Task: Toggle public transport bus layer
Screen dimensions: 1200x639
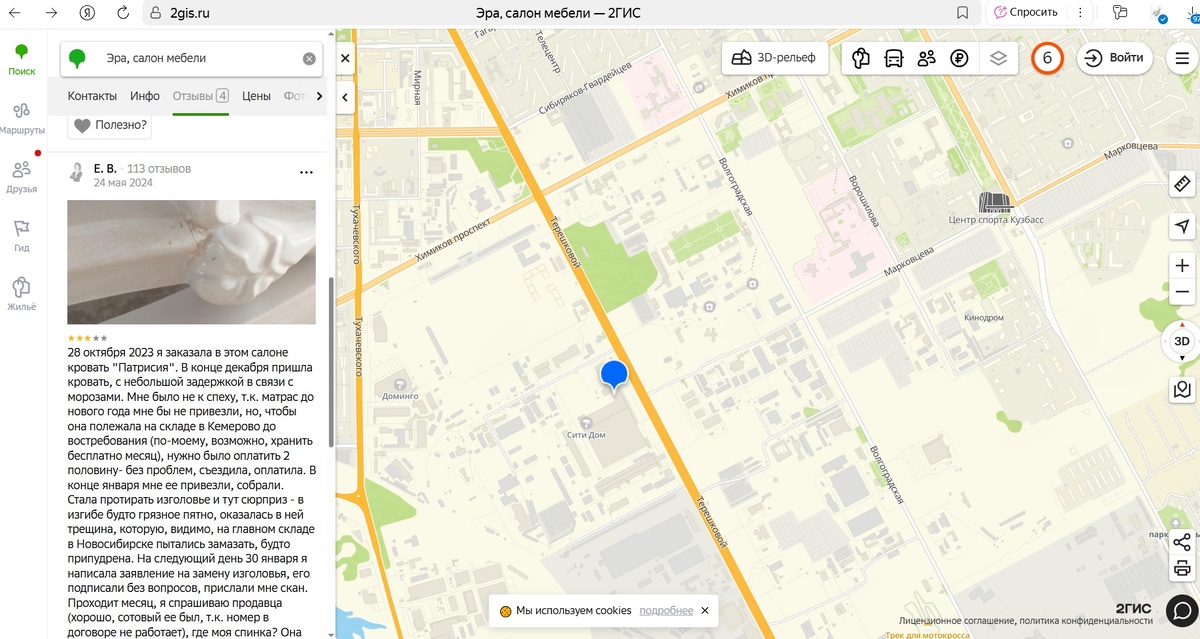Action: [894, 58]
